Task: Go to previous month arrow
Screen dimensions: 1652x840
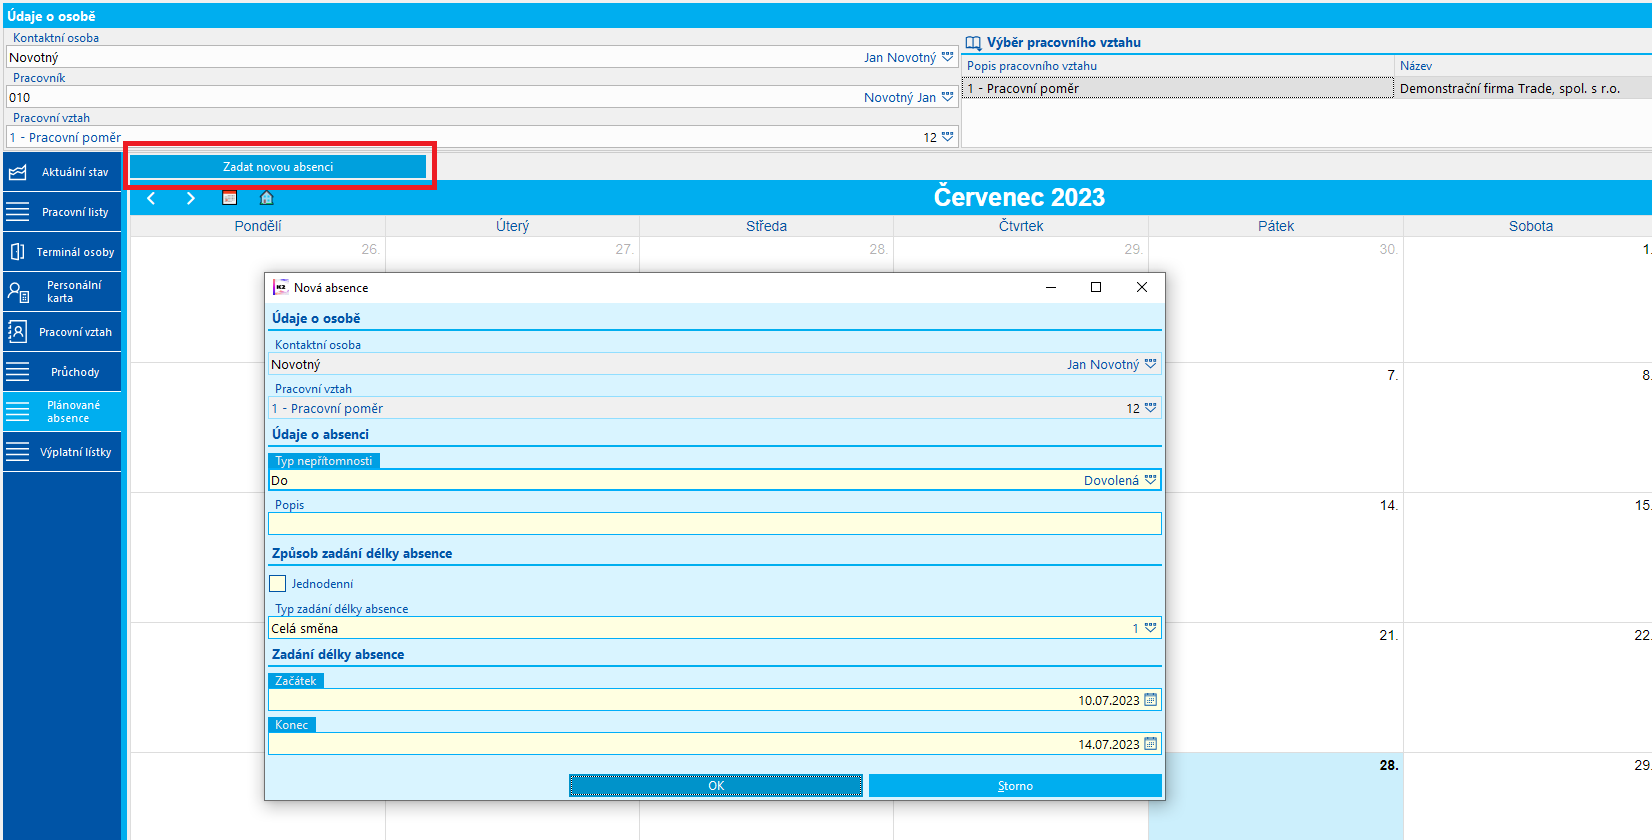Action: 151,198
